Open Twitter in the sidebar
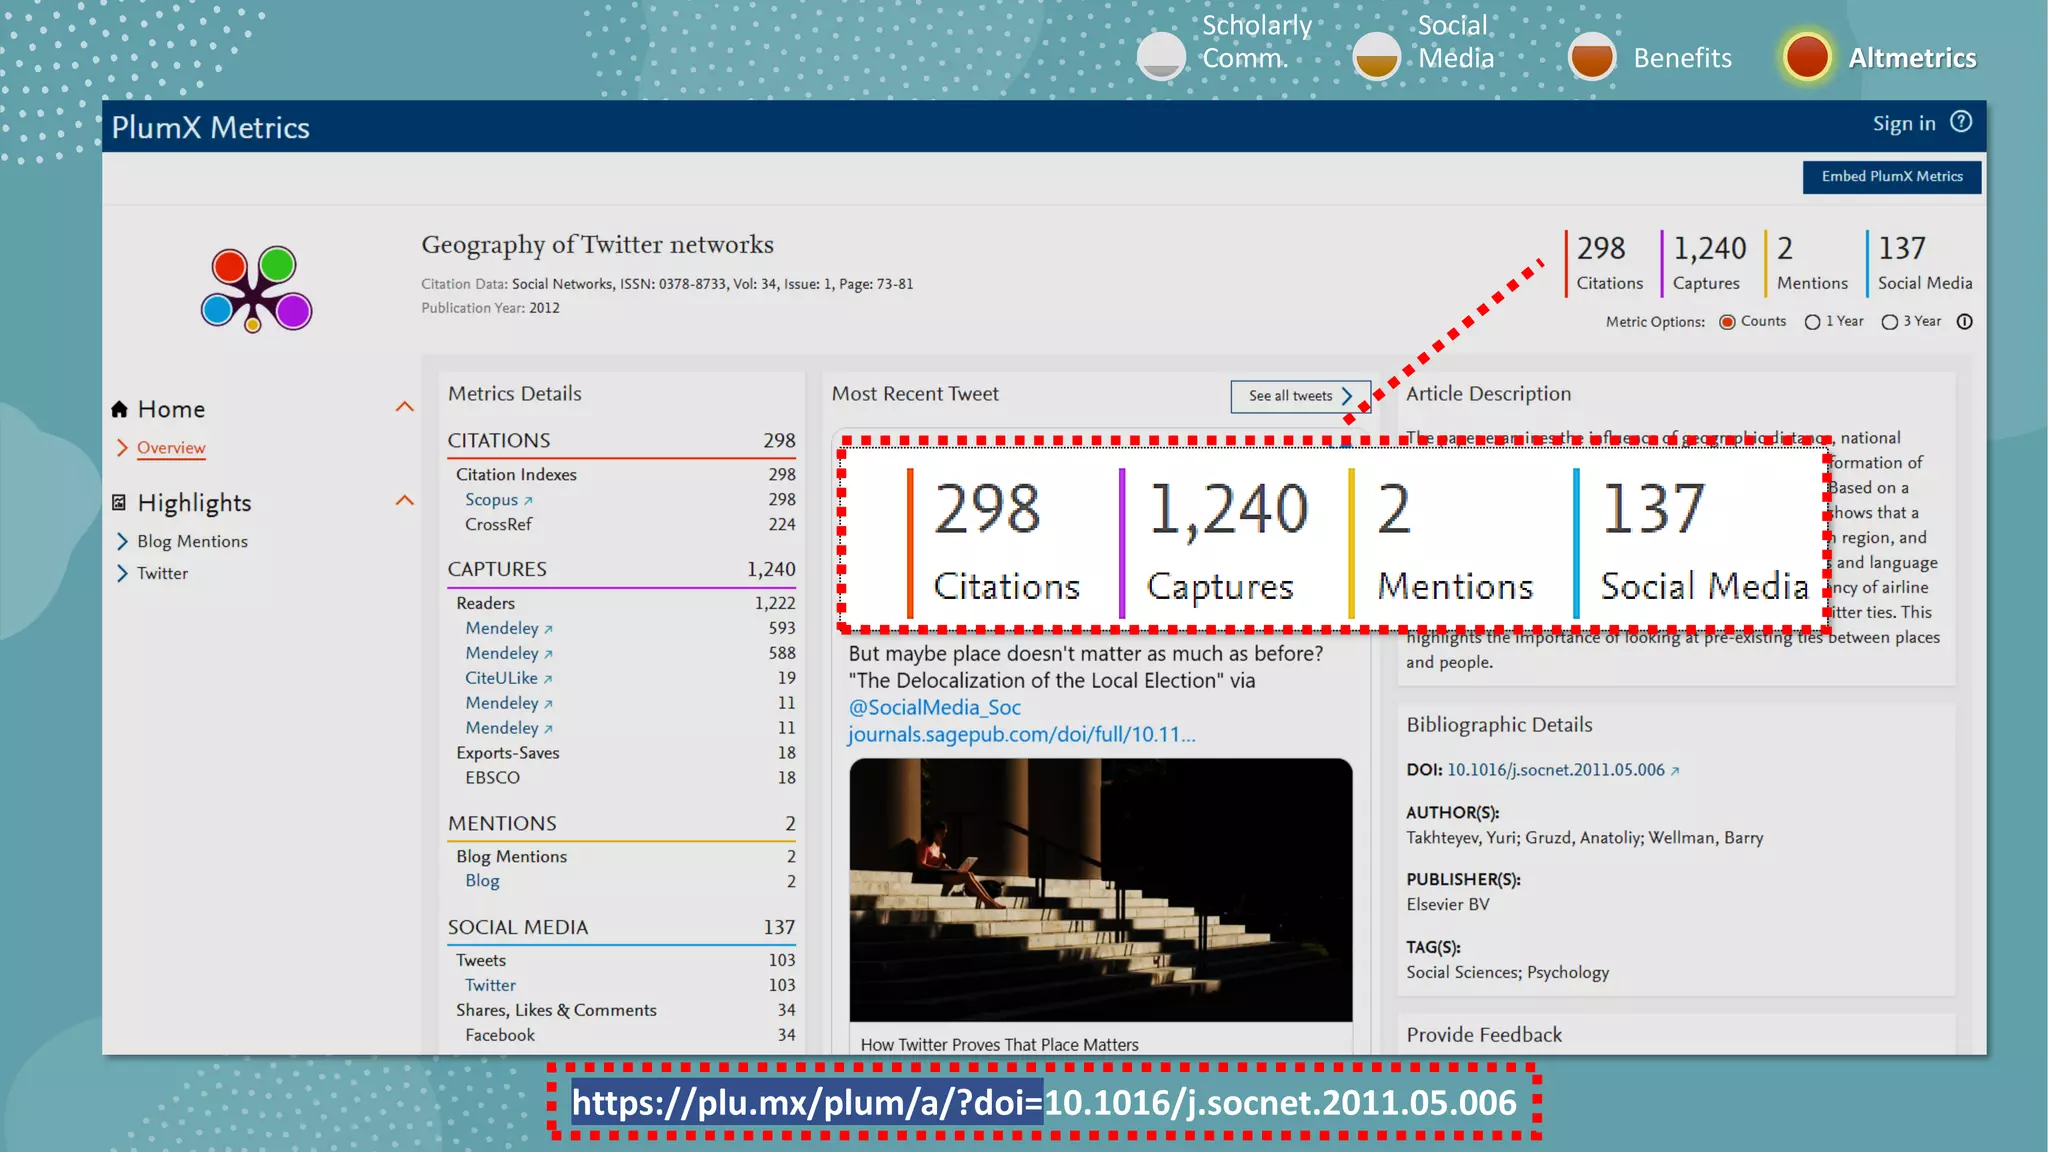 162,573
